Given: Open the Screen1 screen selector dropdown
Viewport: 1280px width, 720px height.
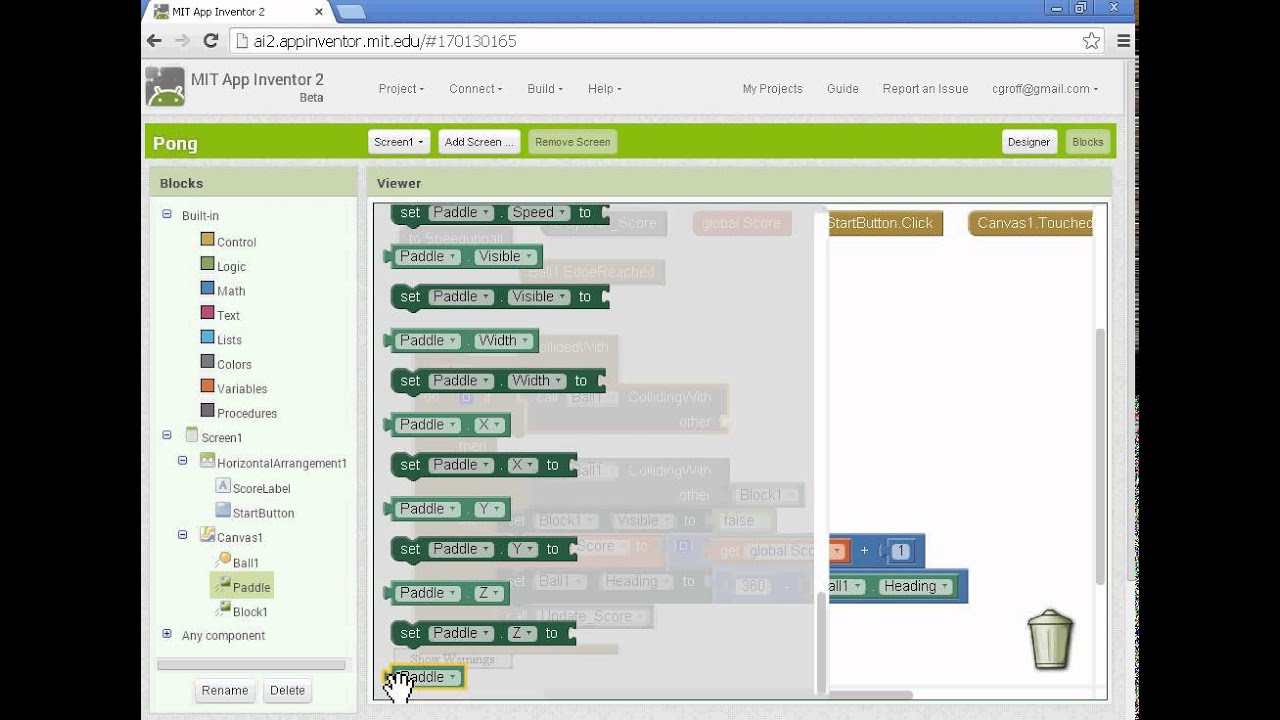Looking at the screenshot, I should coord(399,142).
